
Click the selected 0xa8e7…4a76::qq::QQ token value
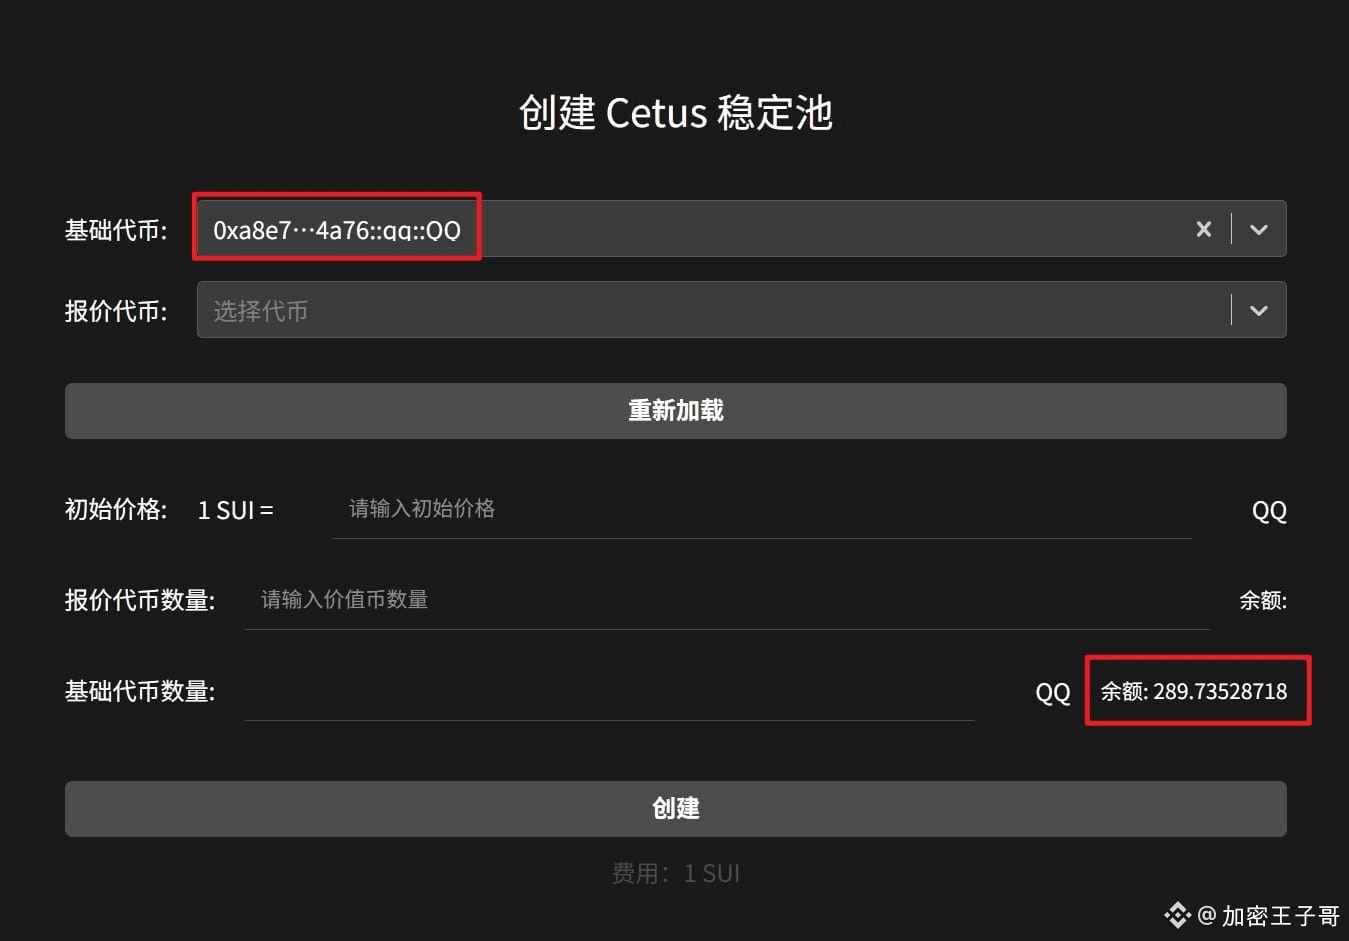coord(337,230)
